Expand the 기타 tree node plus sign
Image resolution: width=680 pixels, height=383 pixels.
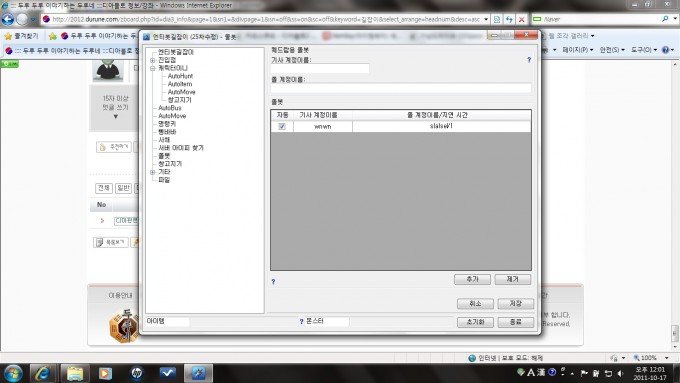click(153, 172)
